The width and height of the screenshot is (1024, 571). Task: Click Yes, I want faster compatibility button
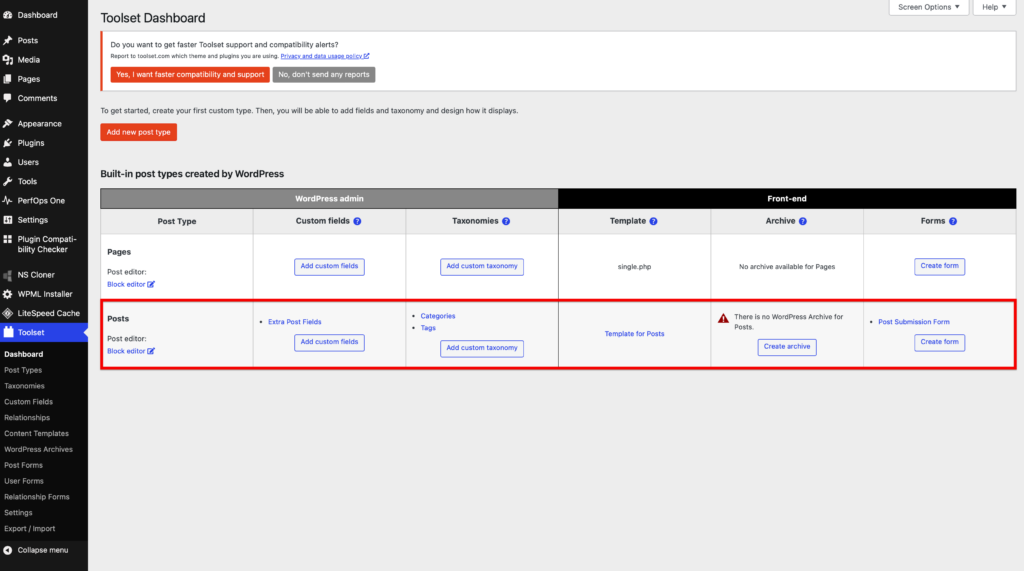click(190, 74)
